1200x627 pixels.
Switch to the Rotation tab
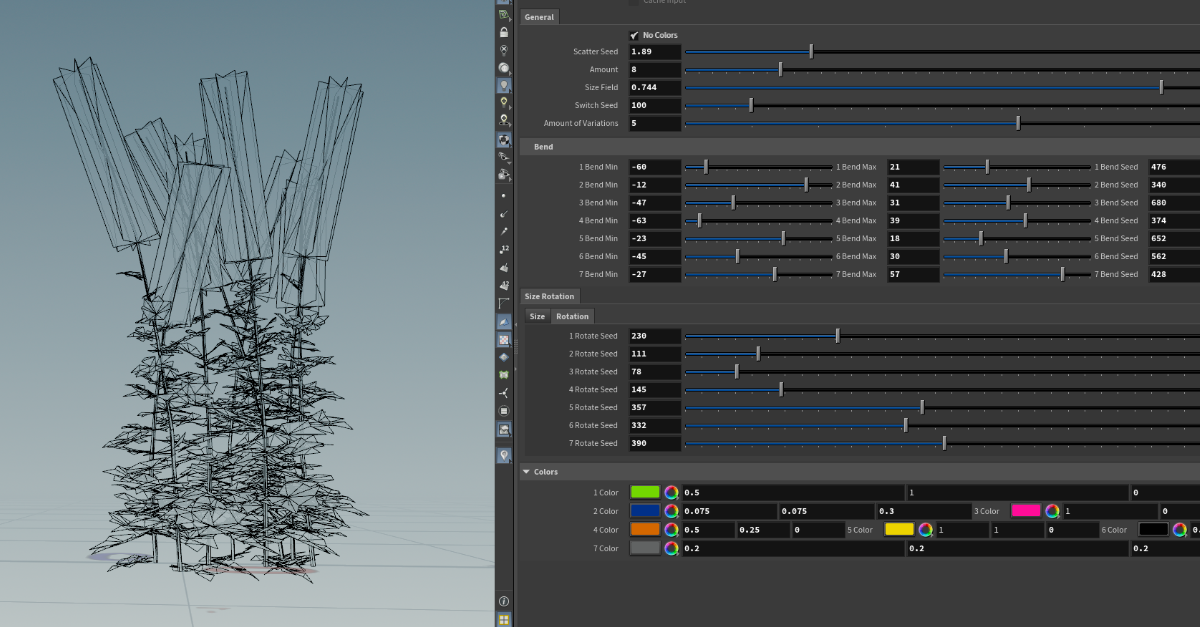[x=572, y=316]
